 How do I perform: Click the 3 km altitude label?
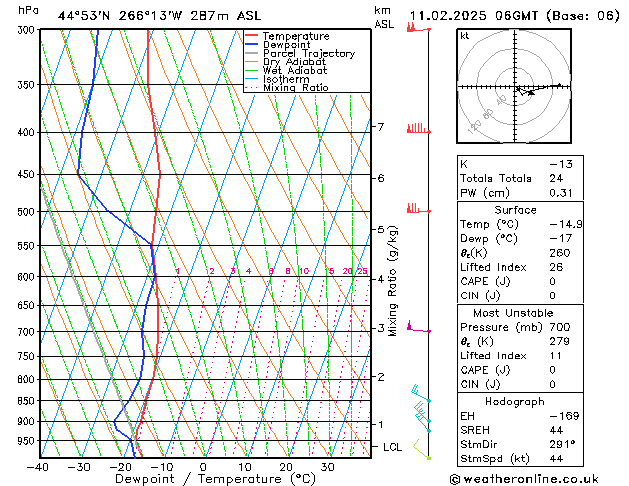pos(381,328)
